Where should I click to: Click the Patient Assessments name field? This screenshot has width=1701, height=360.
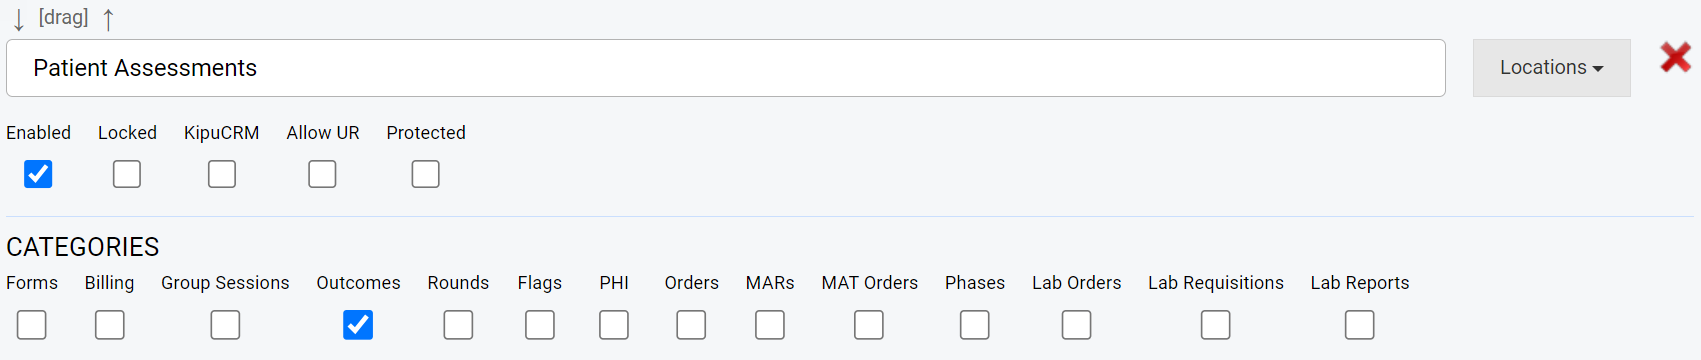[726, 68]
